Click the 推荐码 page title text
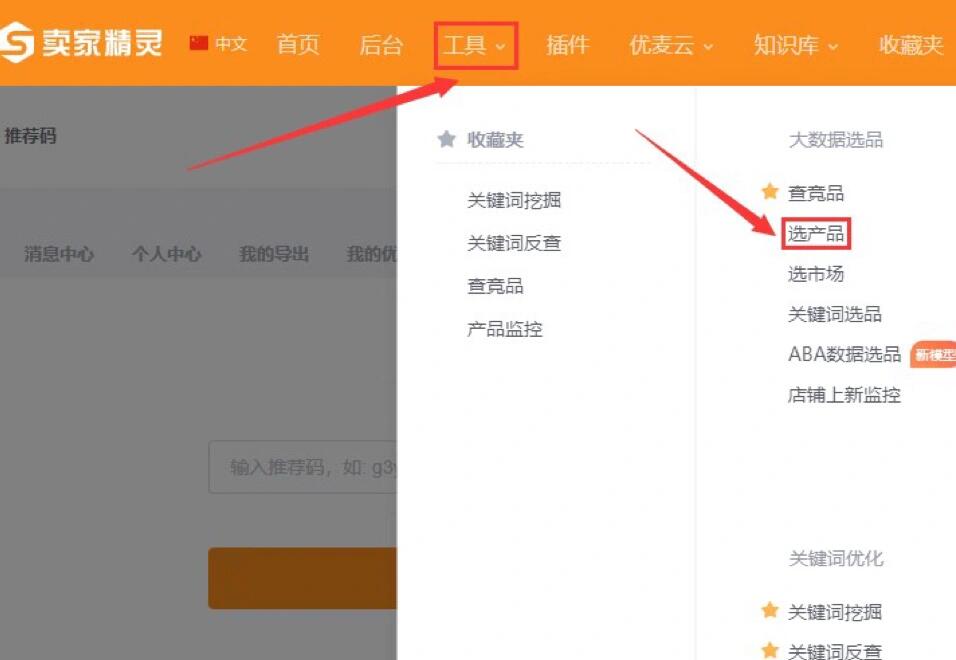 pos(30,135)
